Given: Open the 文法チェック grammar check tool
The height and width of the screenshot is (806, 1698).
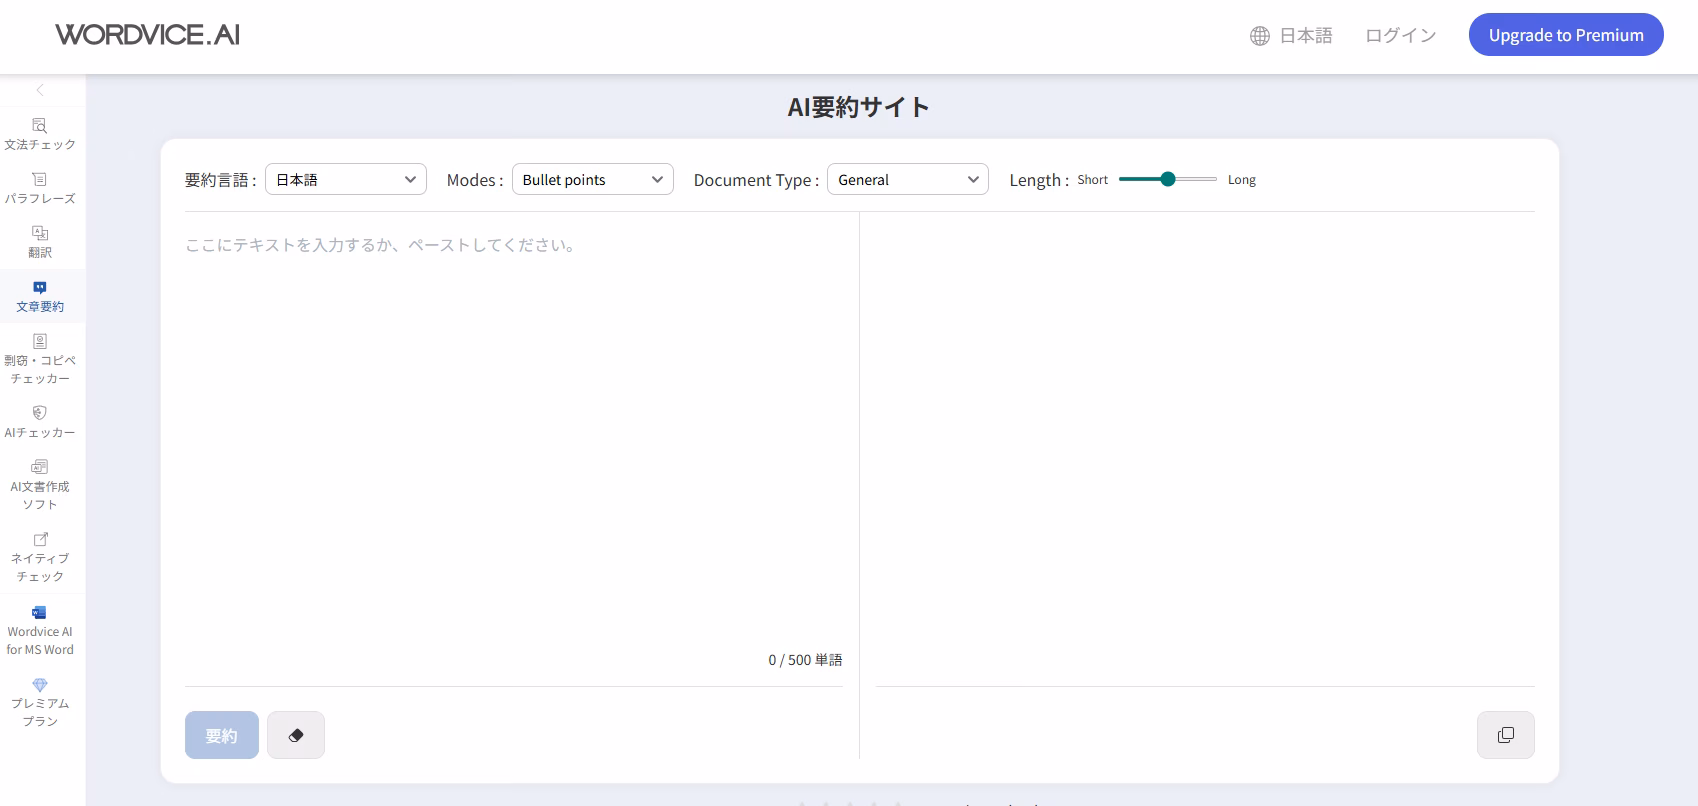Looking at the screenshot, I should (40, 134).
